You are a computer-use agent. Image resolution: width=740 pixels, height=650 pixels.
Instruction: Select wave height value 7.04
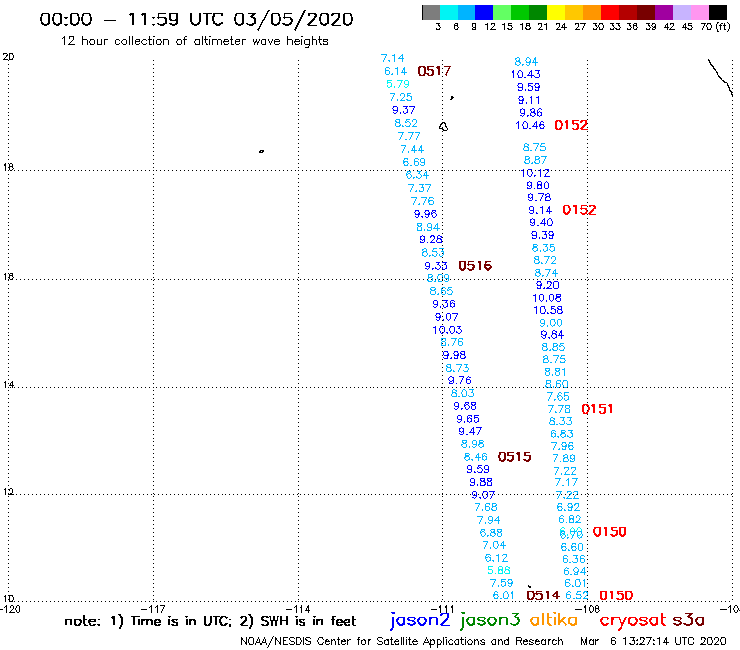click(494, 545)
